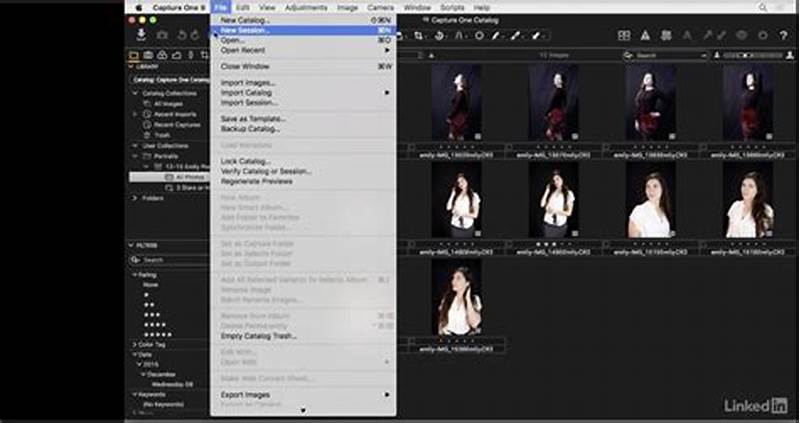Open the Apple menu
The width and height of the screenshot is (800, 423).
pos(138,8)
